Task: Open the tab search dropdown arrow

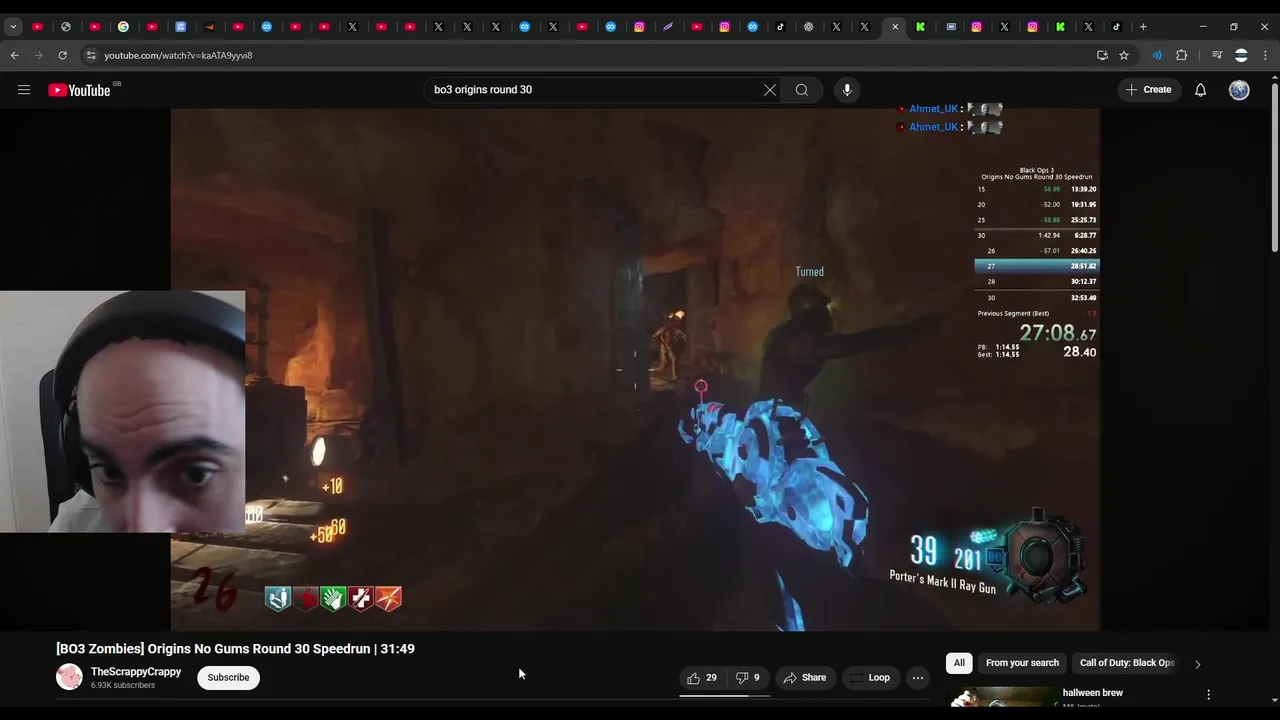Action: 13,27
